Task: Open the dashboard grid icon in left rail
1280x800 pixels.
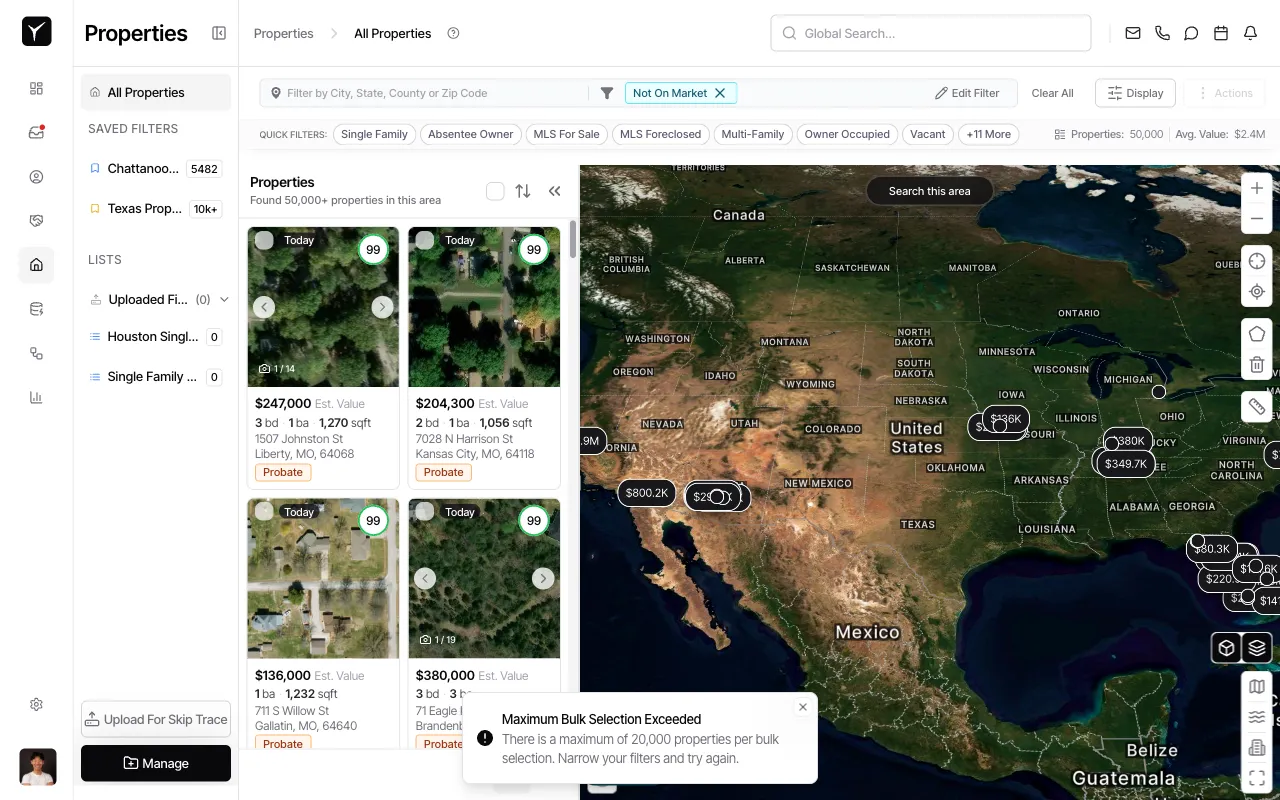Action: click(x=36, y=88)
